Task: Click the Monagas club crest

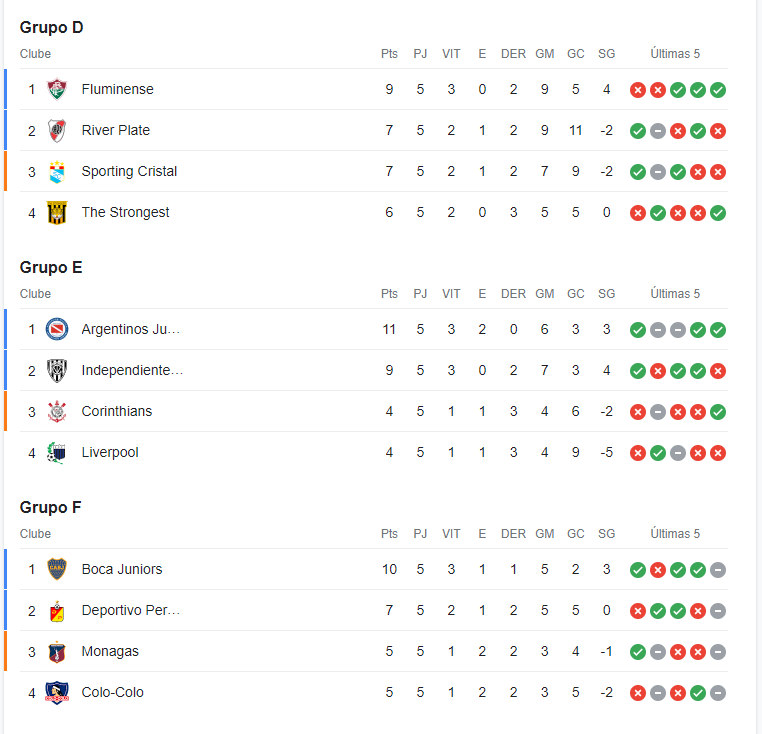Action: click(x=57, y=651)
